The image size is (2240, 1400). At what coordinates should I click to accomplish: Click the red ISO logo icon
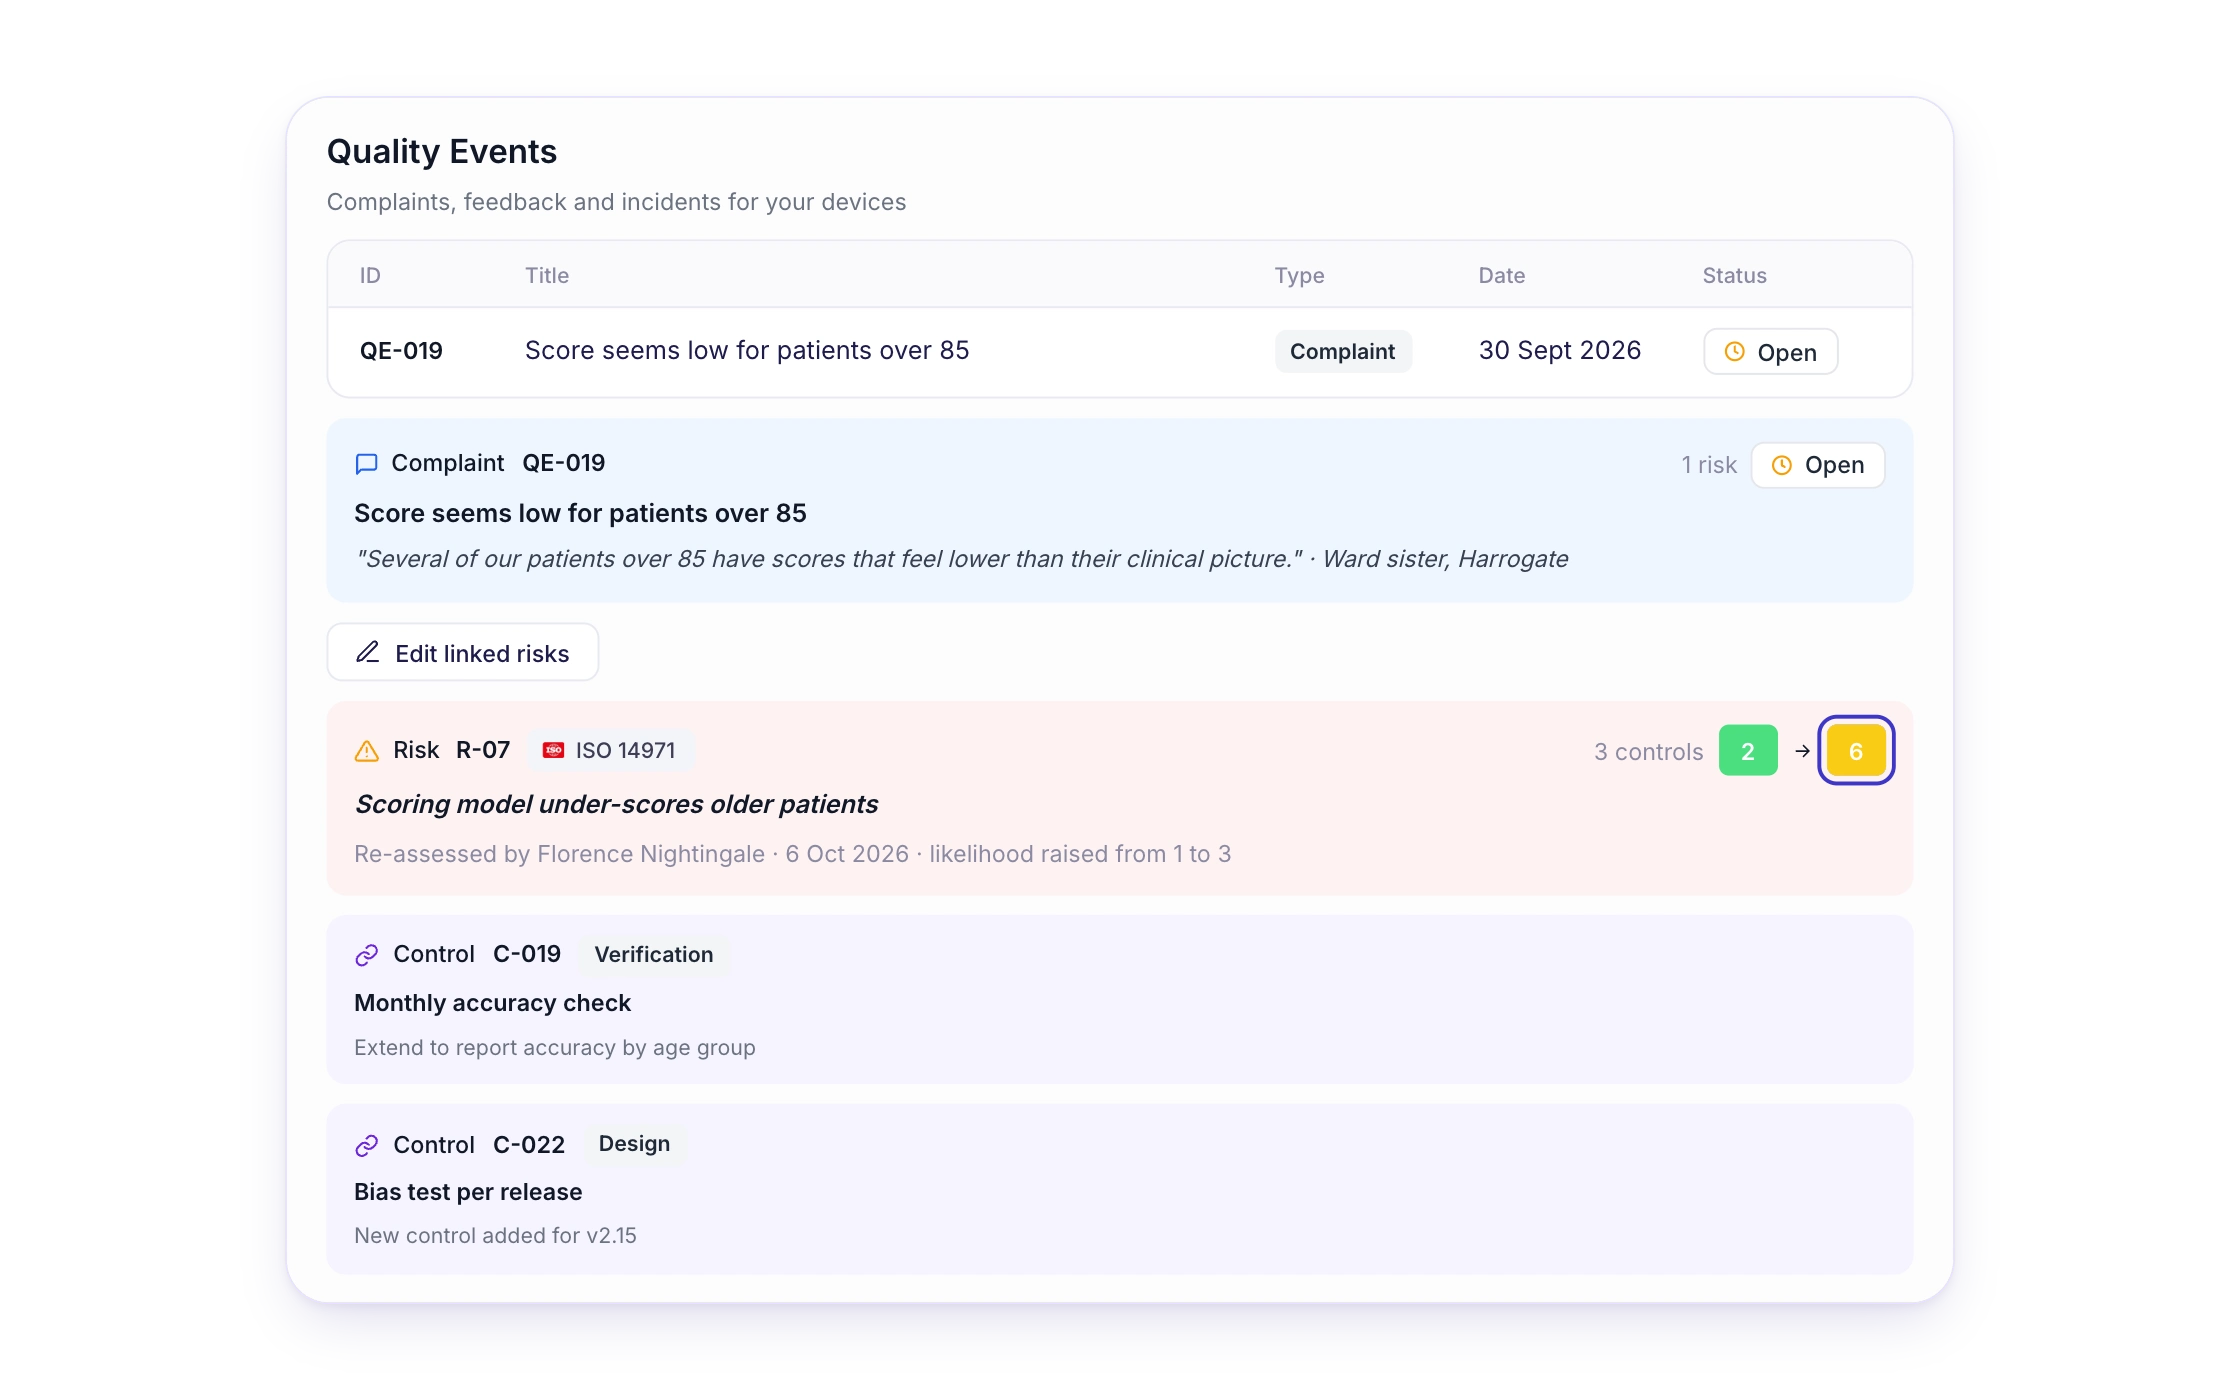click(x=553, y=750)
